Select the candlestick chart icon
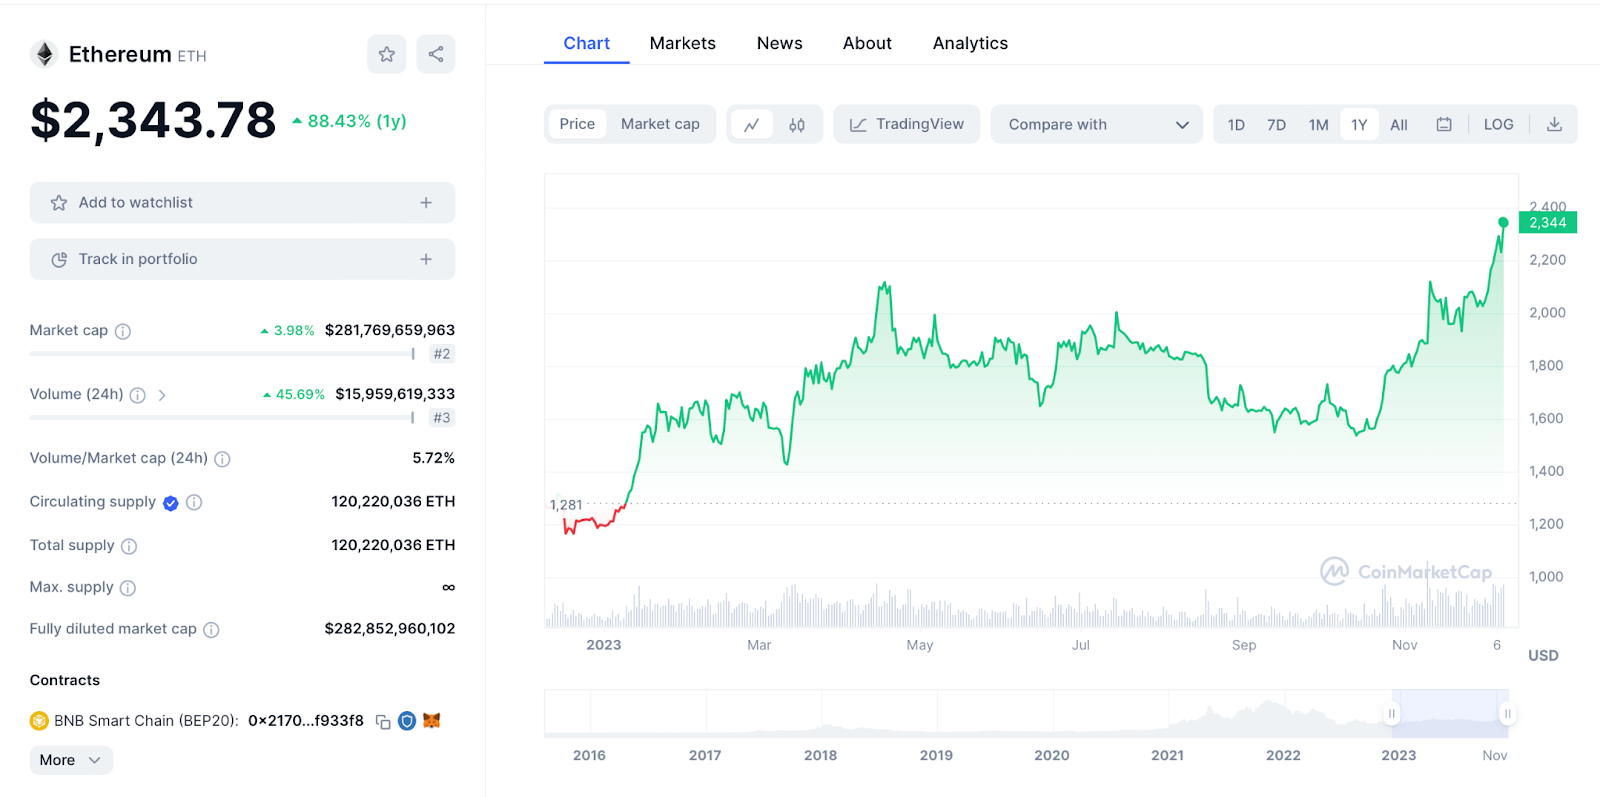 (x=797, y=125)
